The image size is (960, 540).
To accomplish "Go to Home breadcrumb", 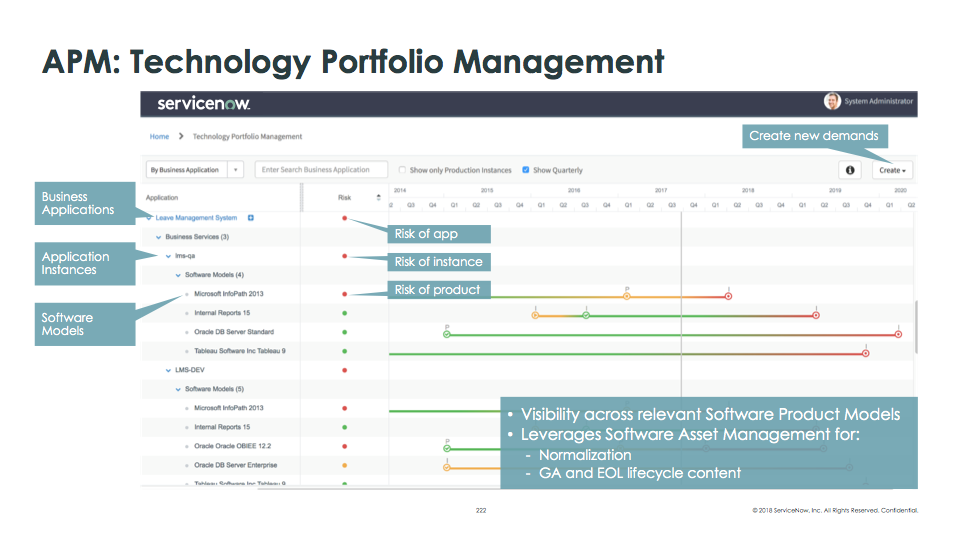I will (159, 137).
